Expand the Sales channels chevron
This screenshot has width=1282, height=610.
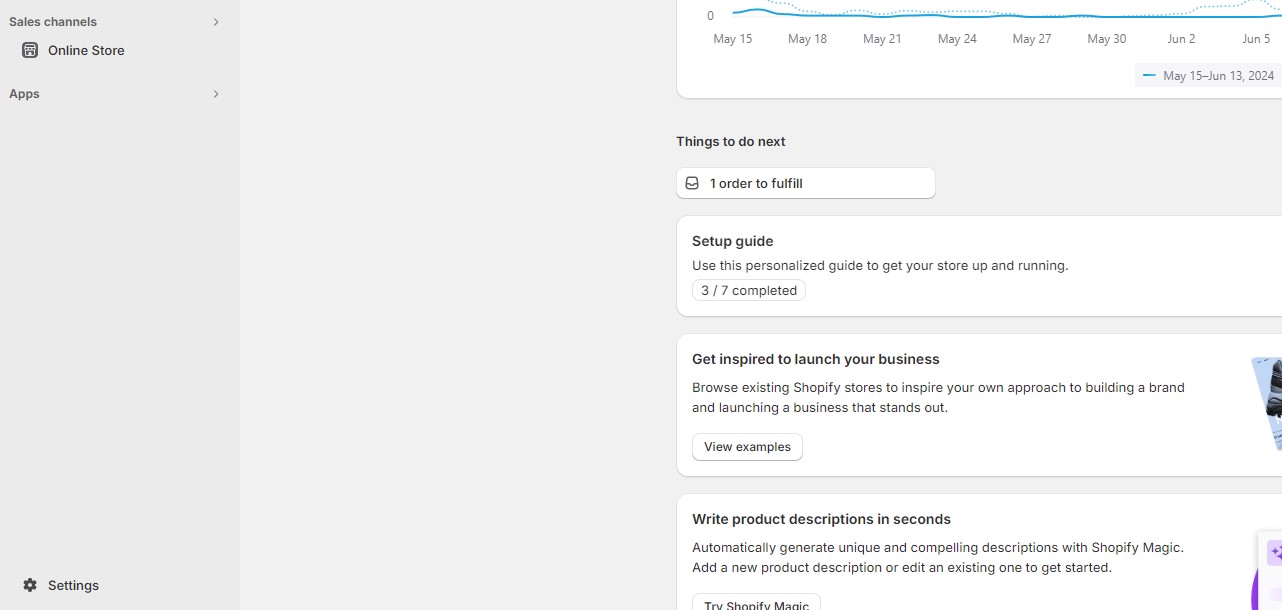coord(216,22)
